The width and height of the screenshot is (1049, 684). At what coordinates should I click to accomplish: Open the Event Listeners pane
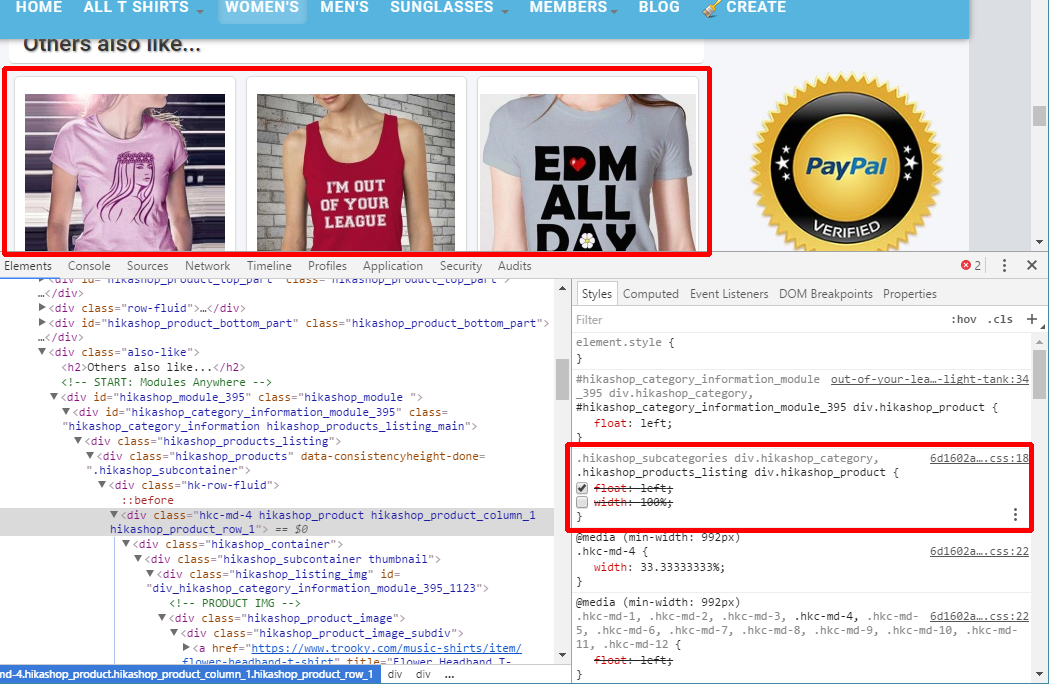click(729, 294)
